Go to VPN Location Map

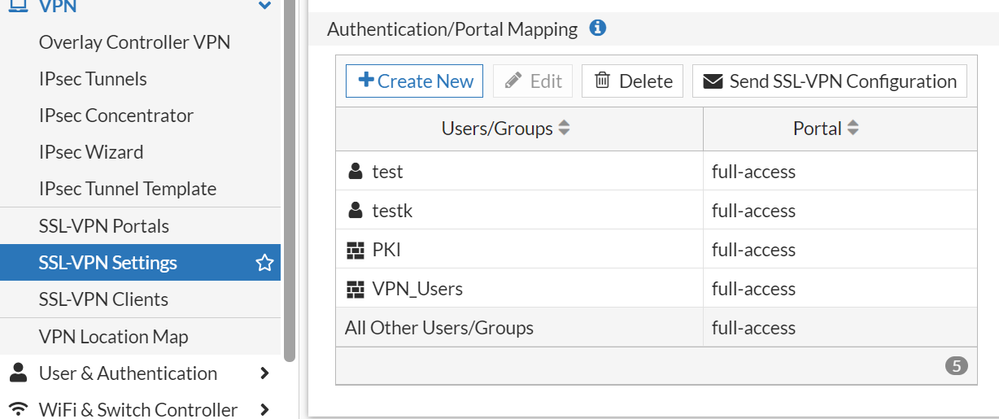(113, 337)
